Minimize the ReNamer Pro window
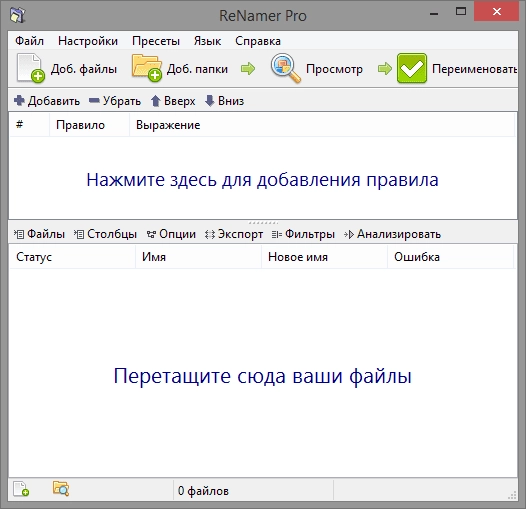Viewport: 526px width, 509px height. (434, 13)
